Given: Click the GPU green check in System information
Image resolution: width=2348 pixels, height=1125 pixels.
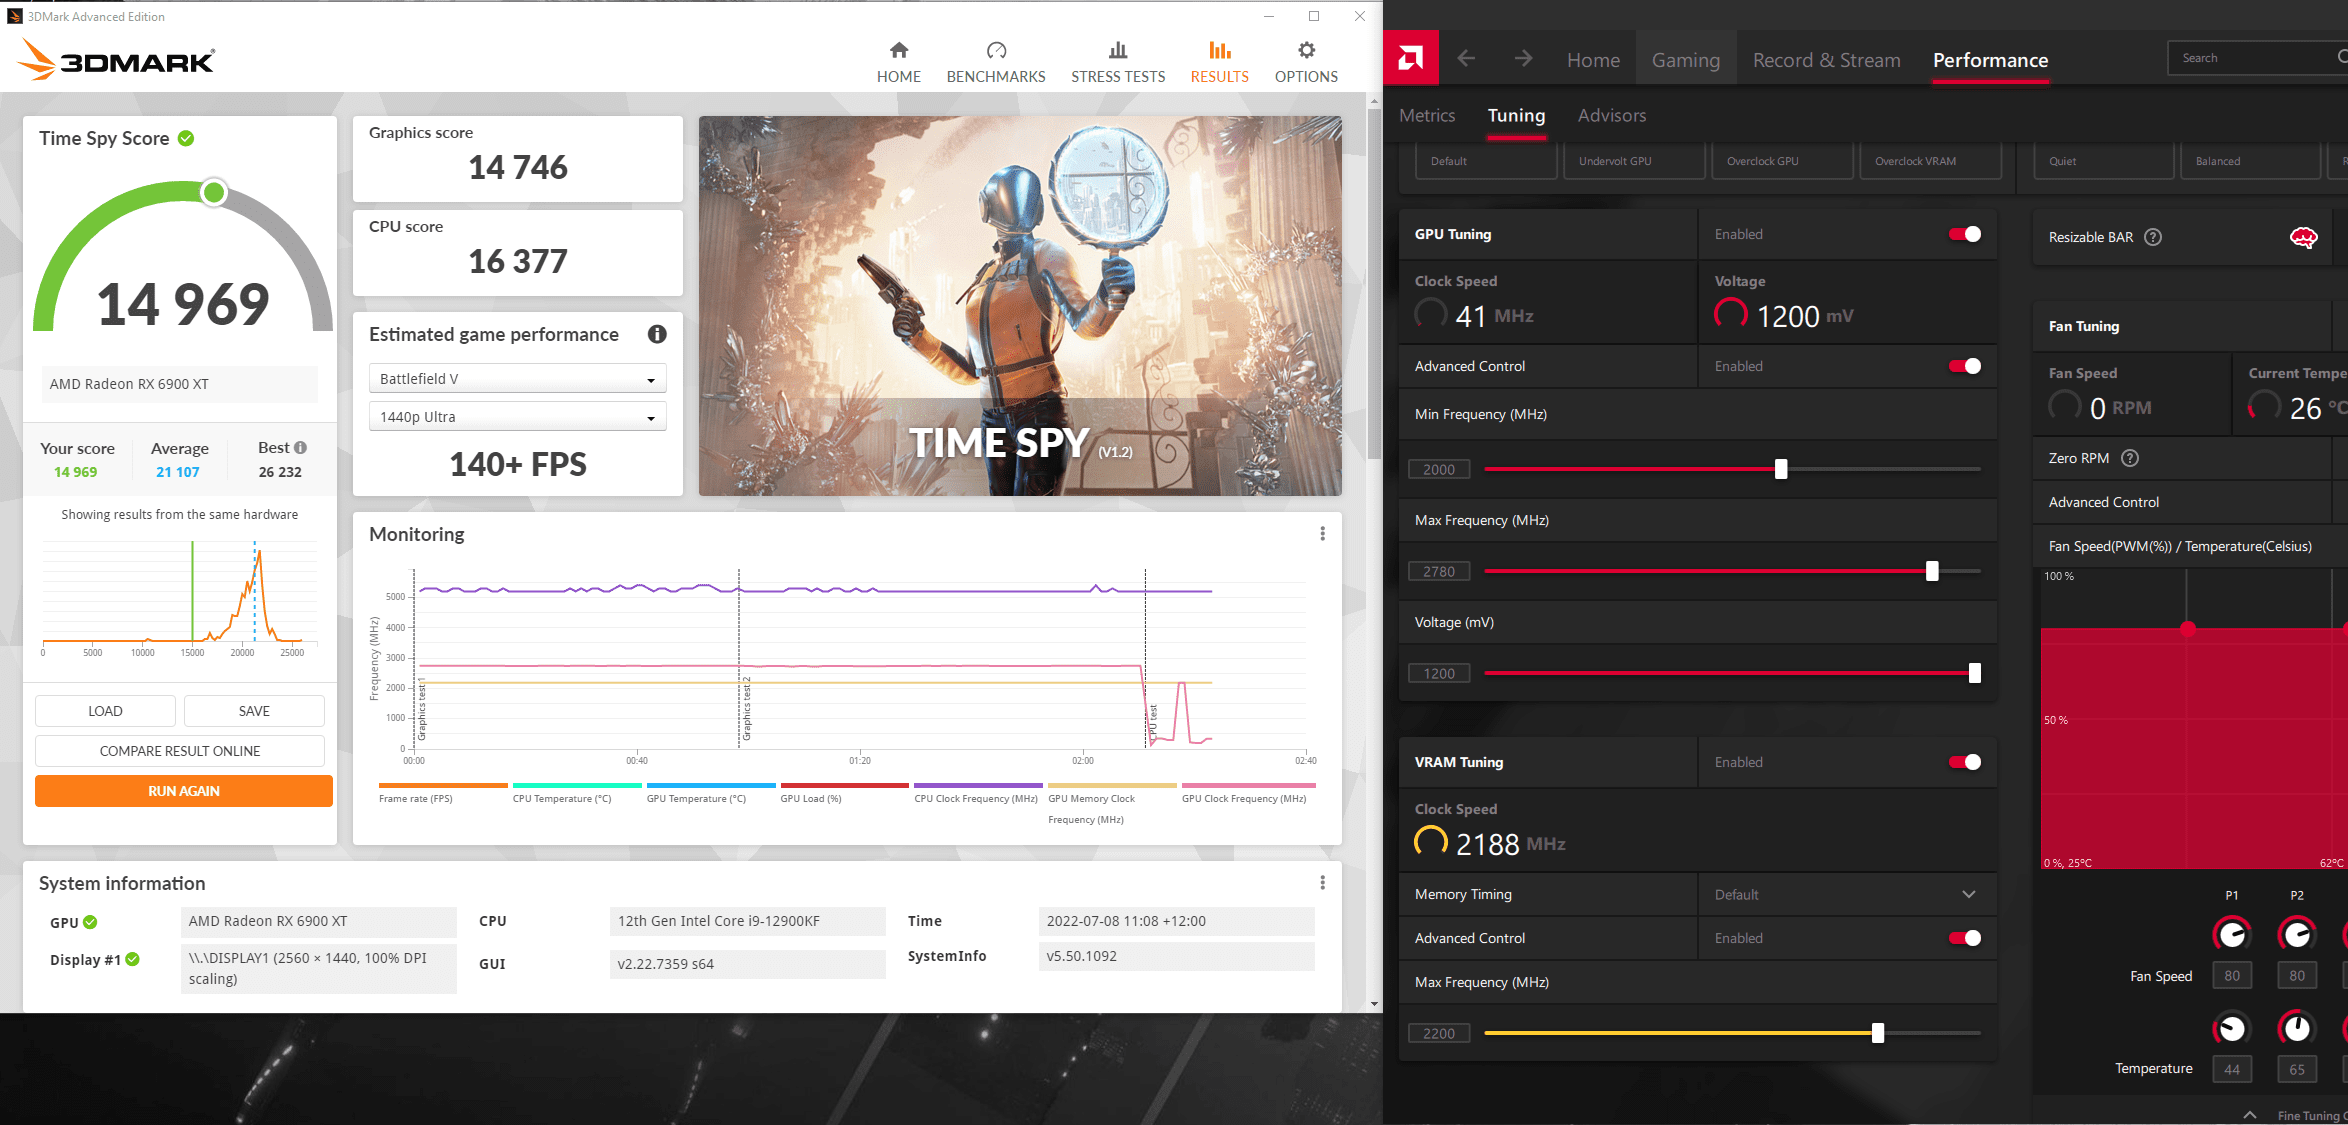Looking at the screenshot, I should coord(90,922).
